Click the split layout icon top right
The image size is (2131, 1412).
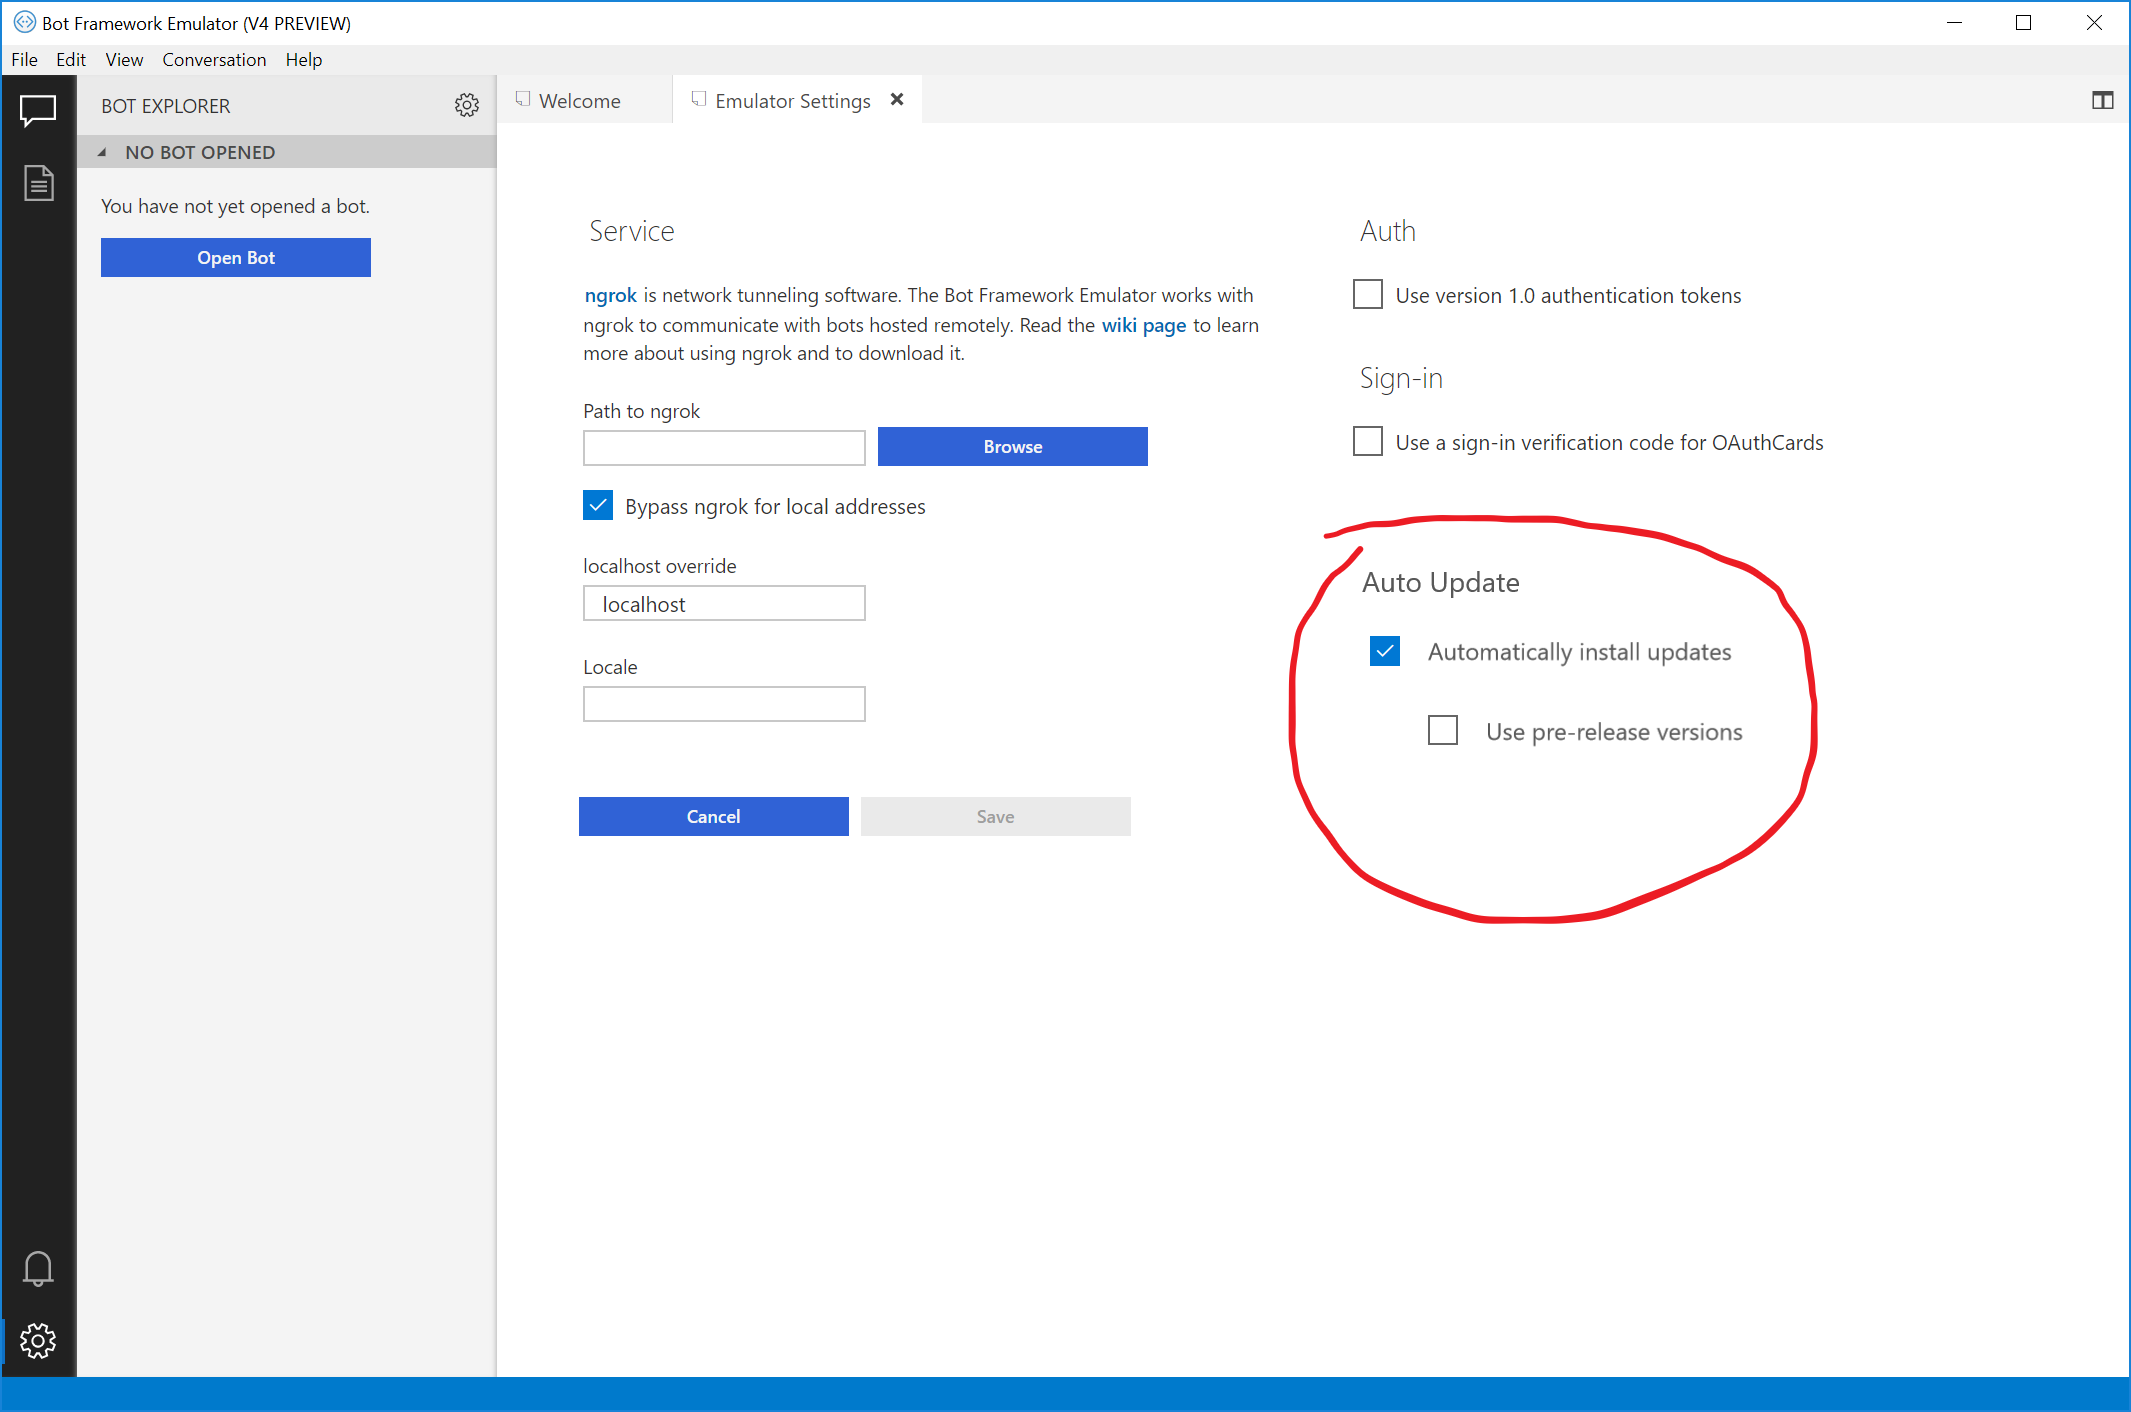click(x=2102, y=100)
